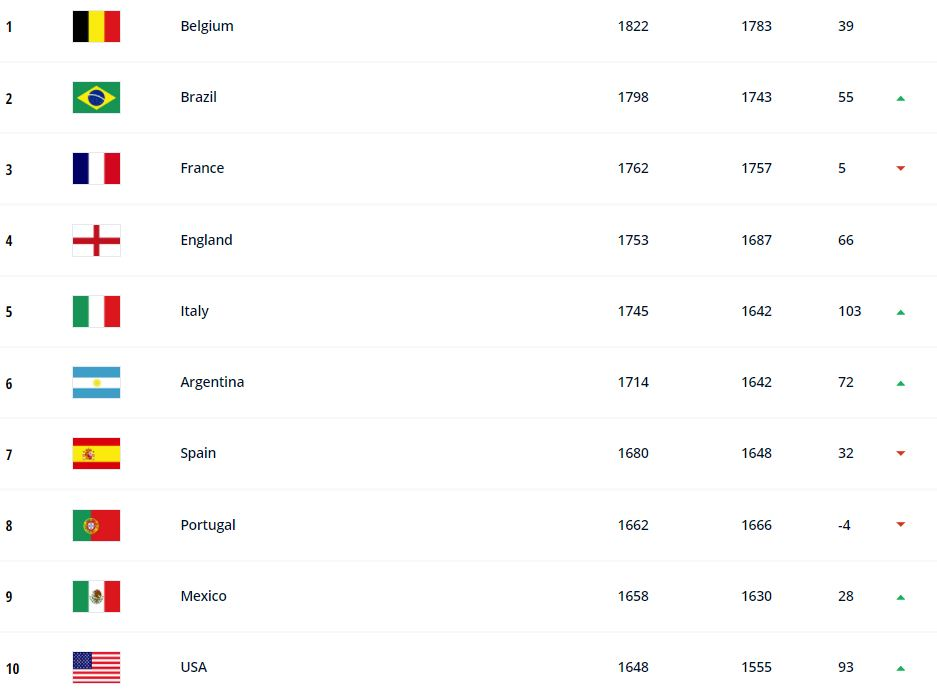Click the England flag icon

[96, 240]
